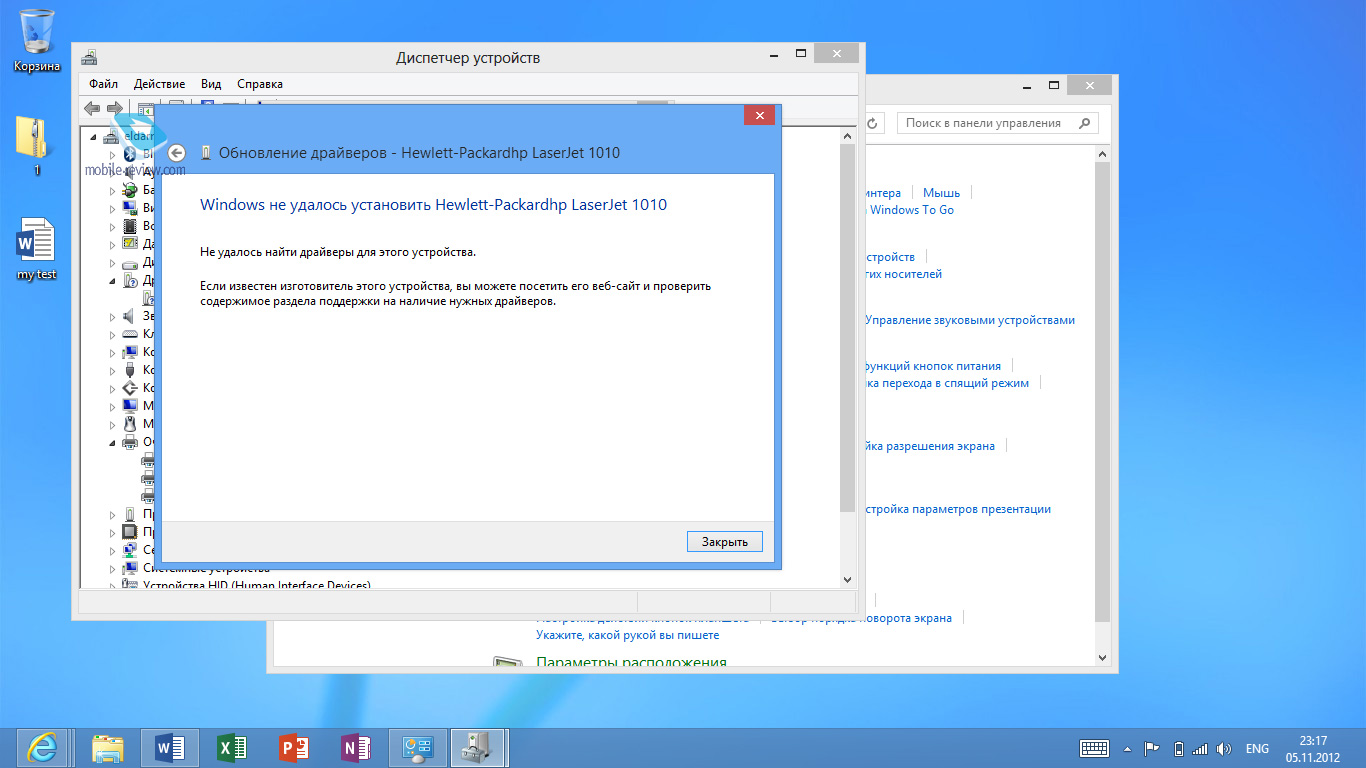Image resolution: width=1366 pixels, height=768 pixels.
Task: Expand the sound devices node with speaker icon
Action: tap(113, 316)
